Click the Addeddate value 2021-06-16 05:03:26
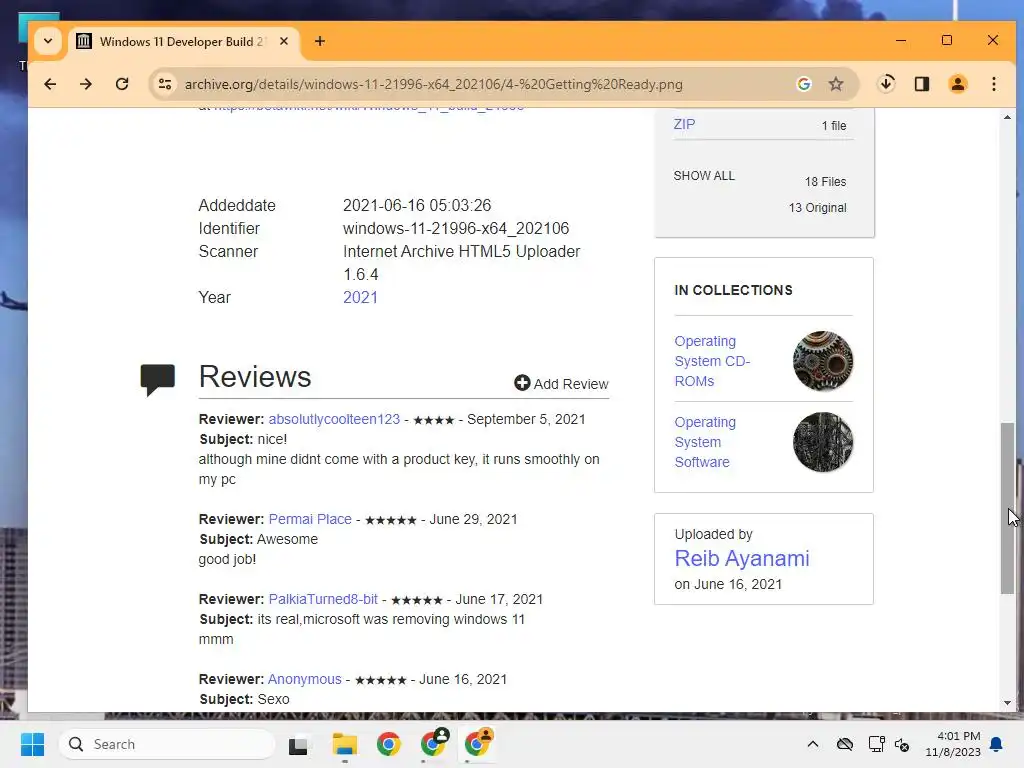Viewport: 1024px width, 768px height. [417, 205]
